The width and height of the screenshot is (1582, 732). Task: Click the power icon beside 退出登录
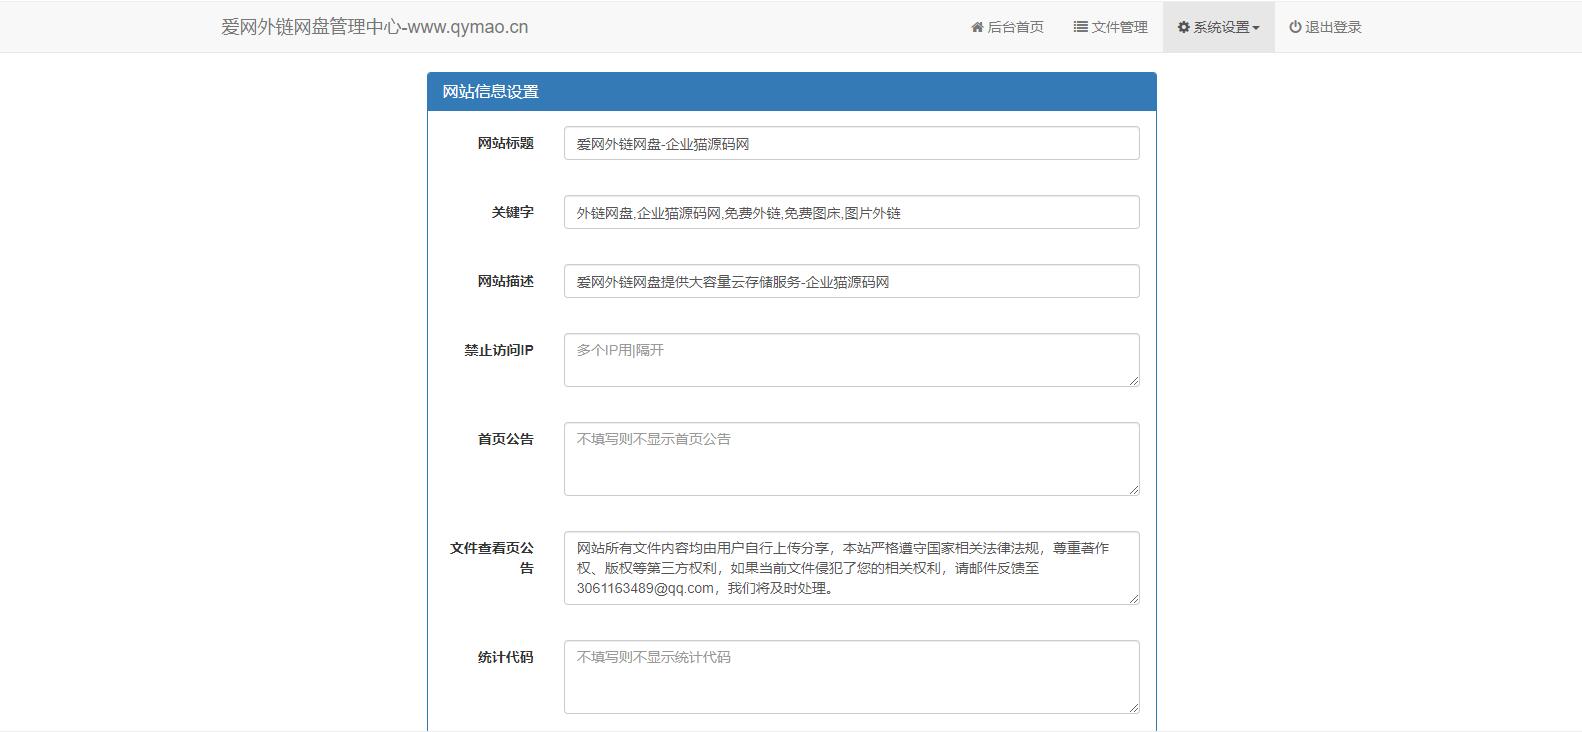click(x=1295, y=27)
